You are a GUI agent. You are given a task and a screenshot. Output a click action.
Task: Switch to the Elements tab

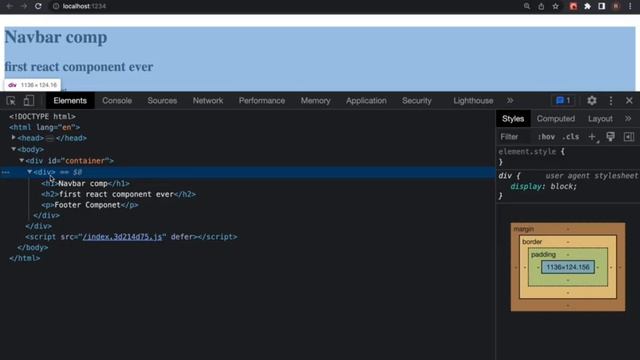[x=70, y=100]
